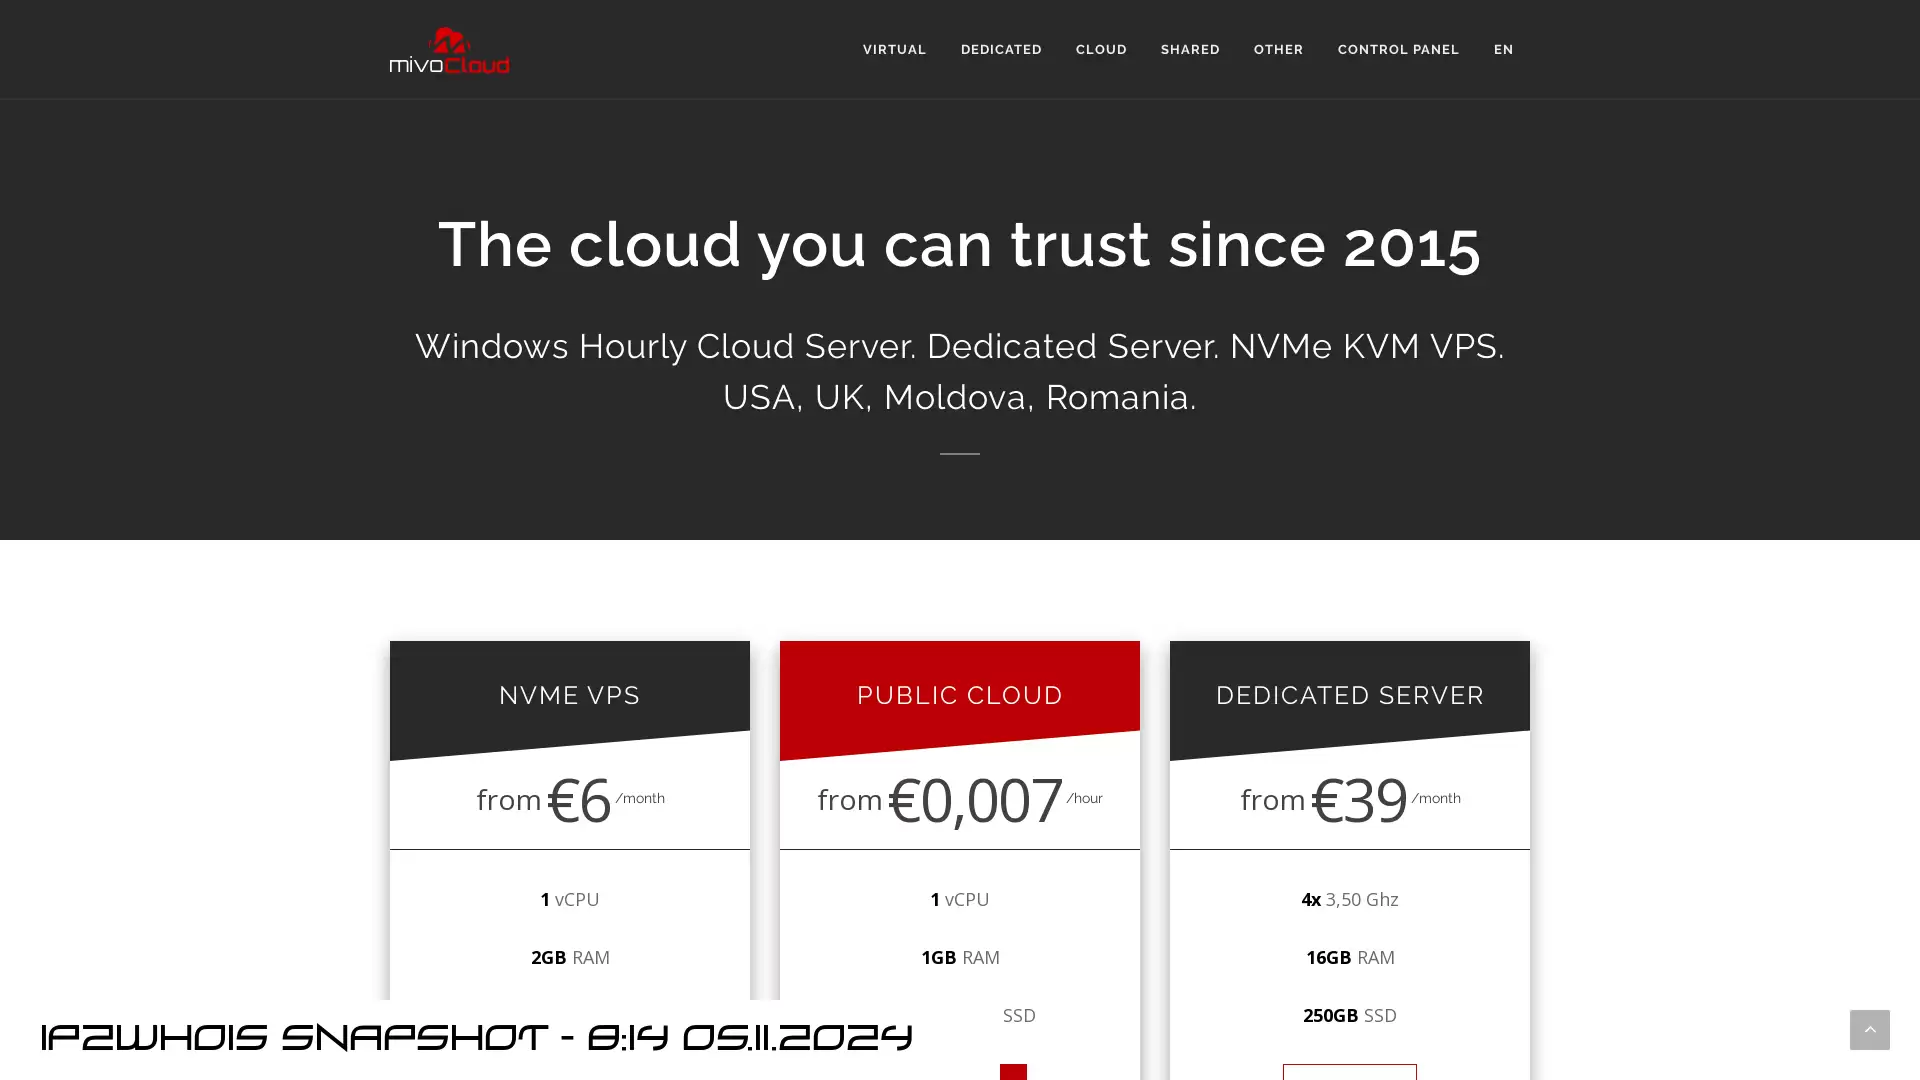Click the scroll-to-top arrow button
1920x1080 pixels.
(x=1870, y=1030)
